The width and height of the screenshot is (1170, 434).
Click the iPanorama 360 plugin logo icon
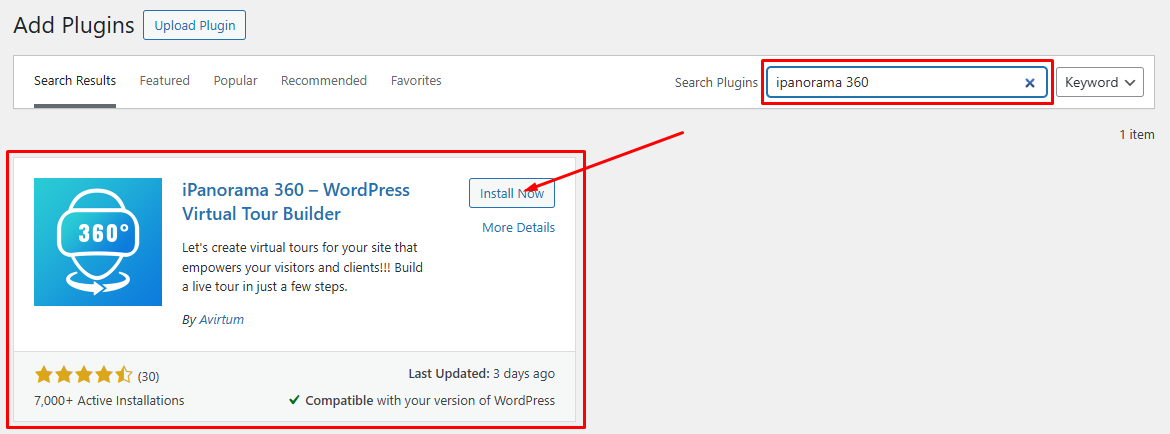[x=98, y=242]
